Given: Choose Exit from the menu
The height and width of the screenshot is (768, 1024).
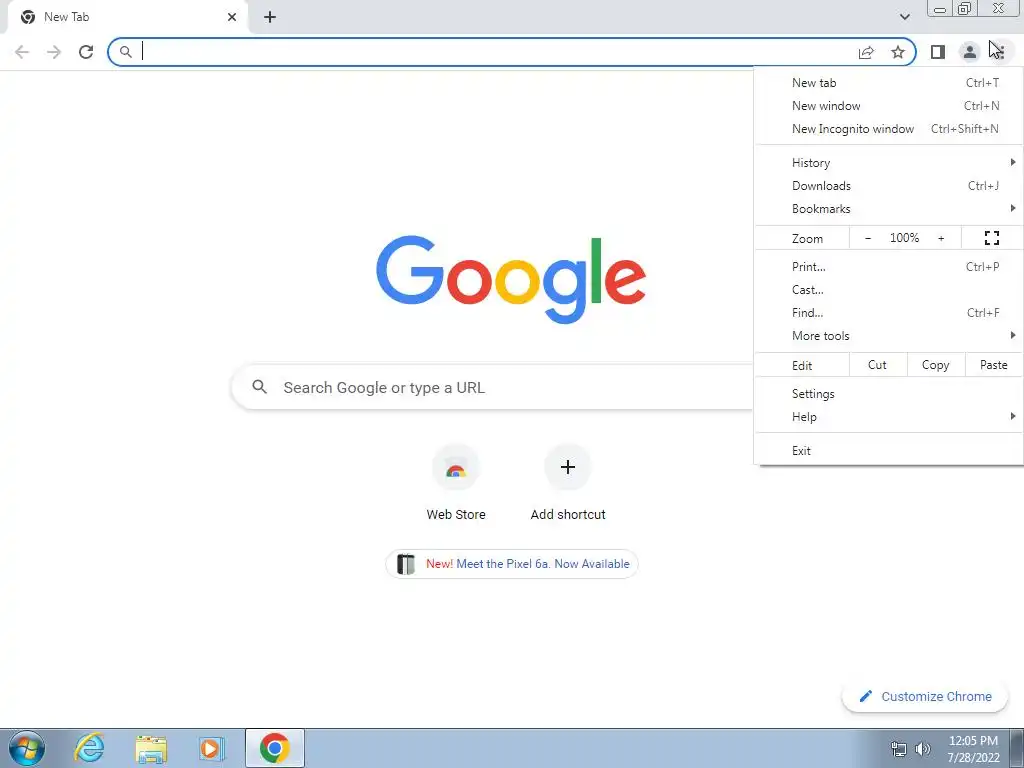Looking at the screenshot, I should coord(889,451).
